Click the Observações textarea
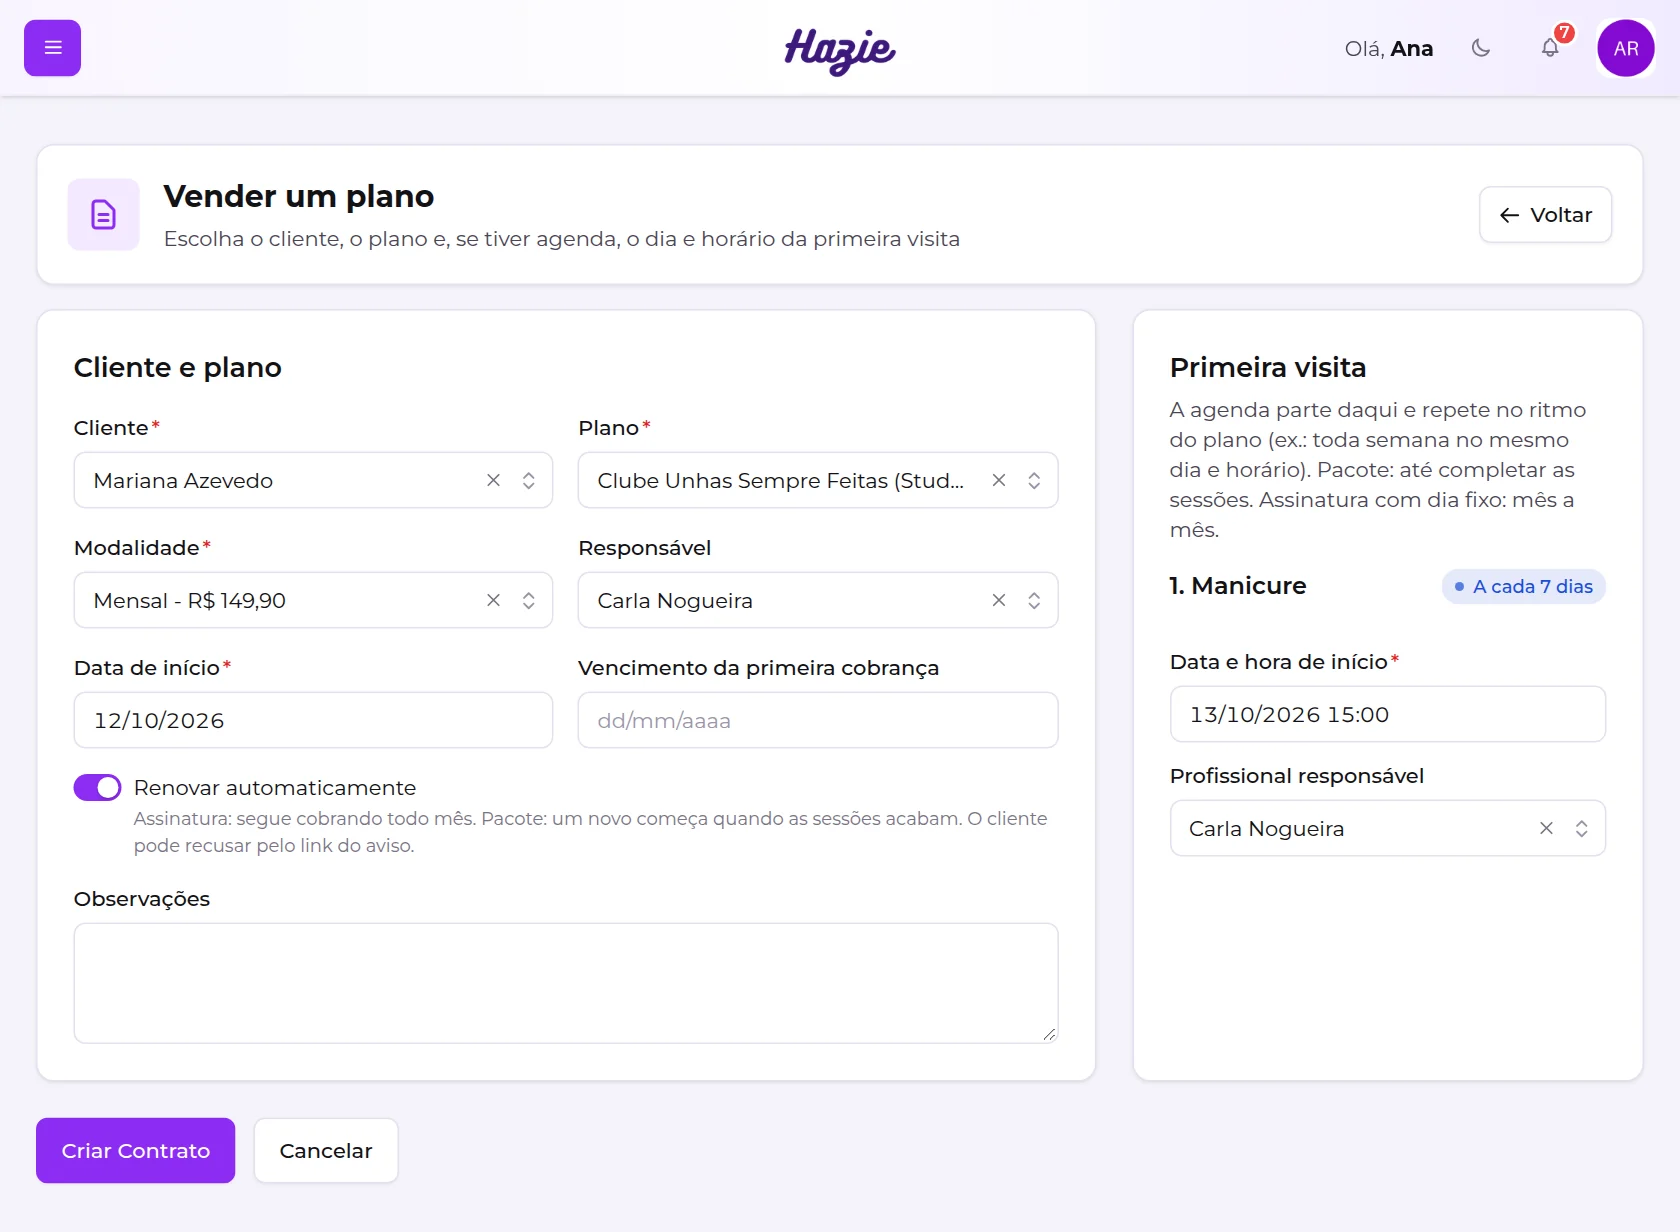Viewport: 1680px width, 1232px height. [x=566, y=983]
